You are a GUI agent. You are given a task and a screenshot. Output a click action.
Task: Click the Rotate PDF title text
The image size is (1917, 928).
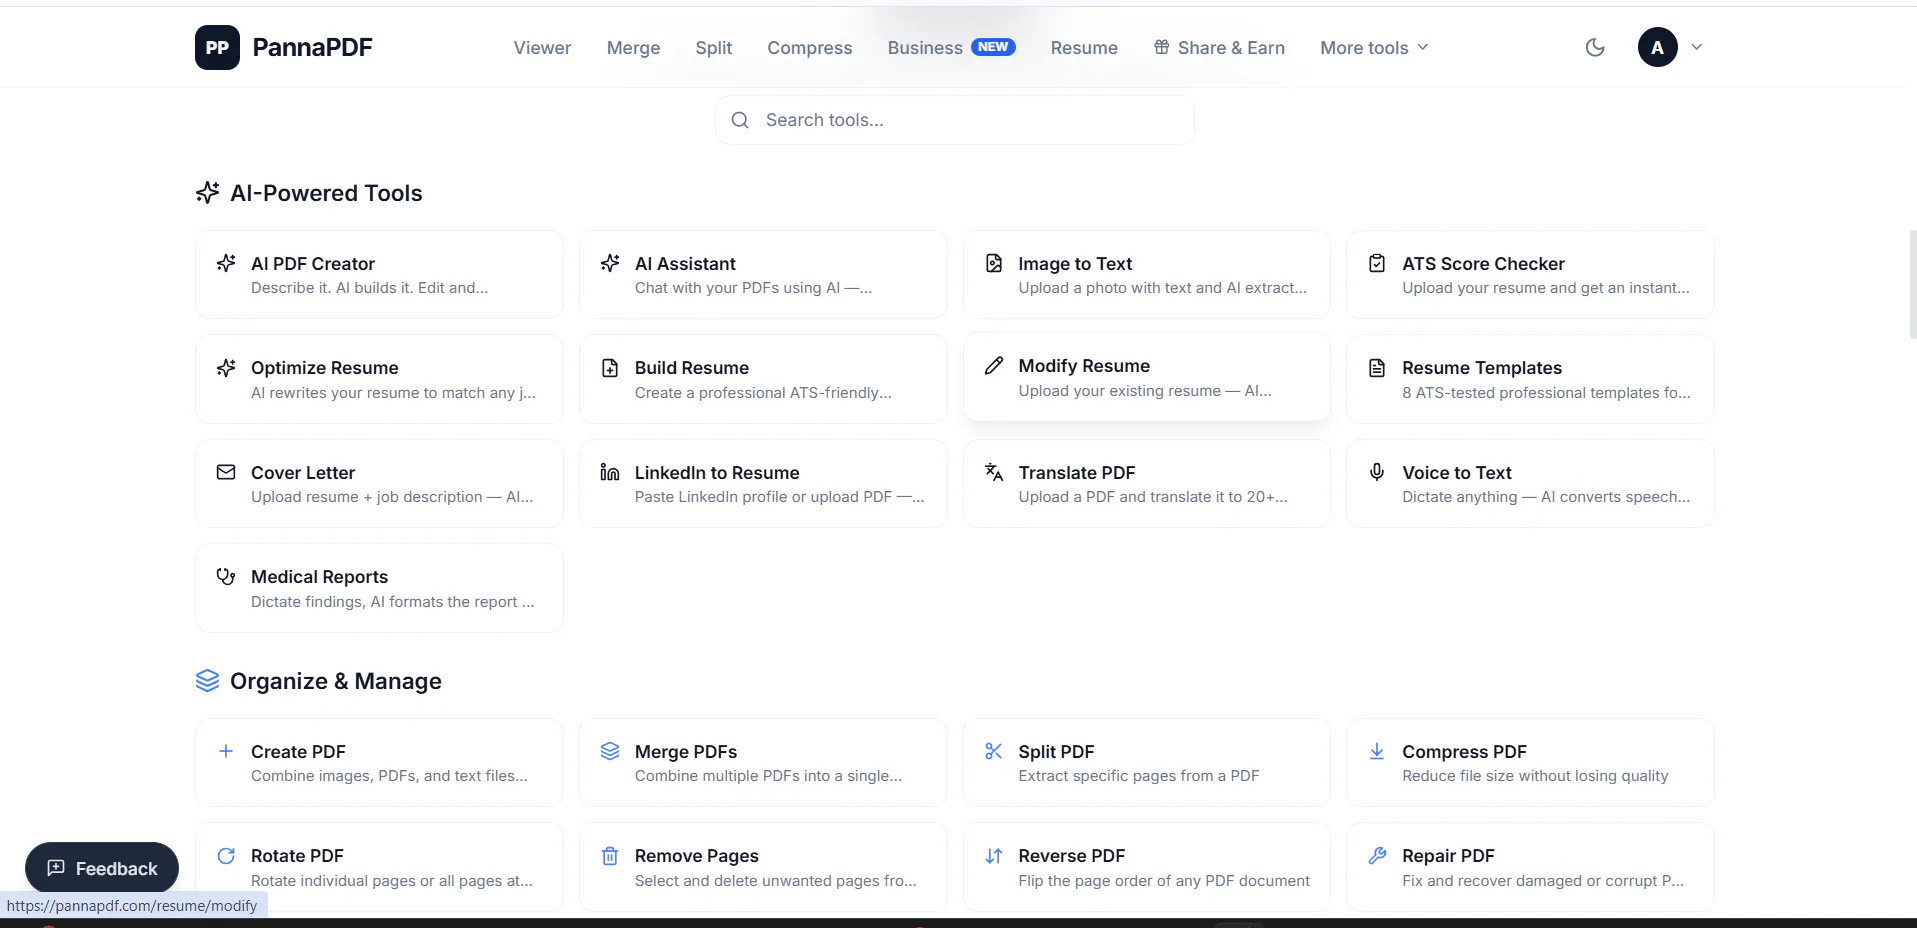(x=297, y=856)
